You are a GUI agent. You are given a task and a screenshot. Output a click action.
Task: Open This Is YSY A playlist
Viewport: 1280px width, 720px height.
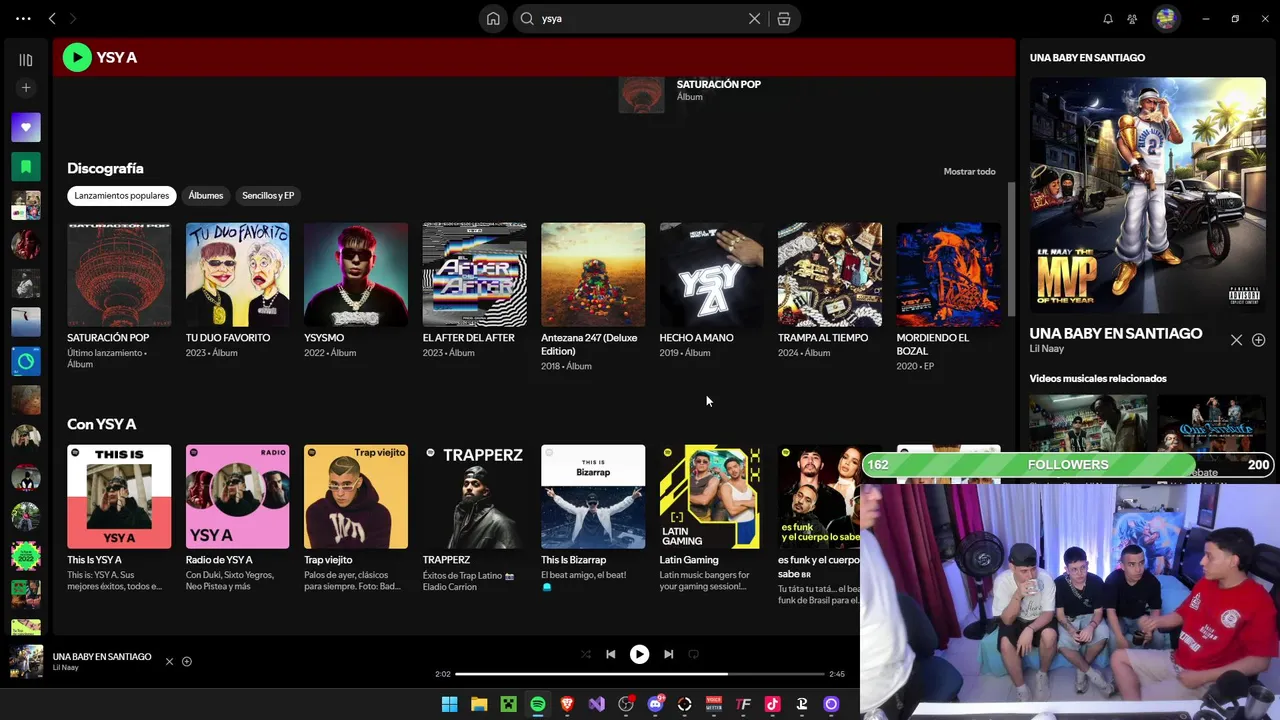tap(119, 496)
